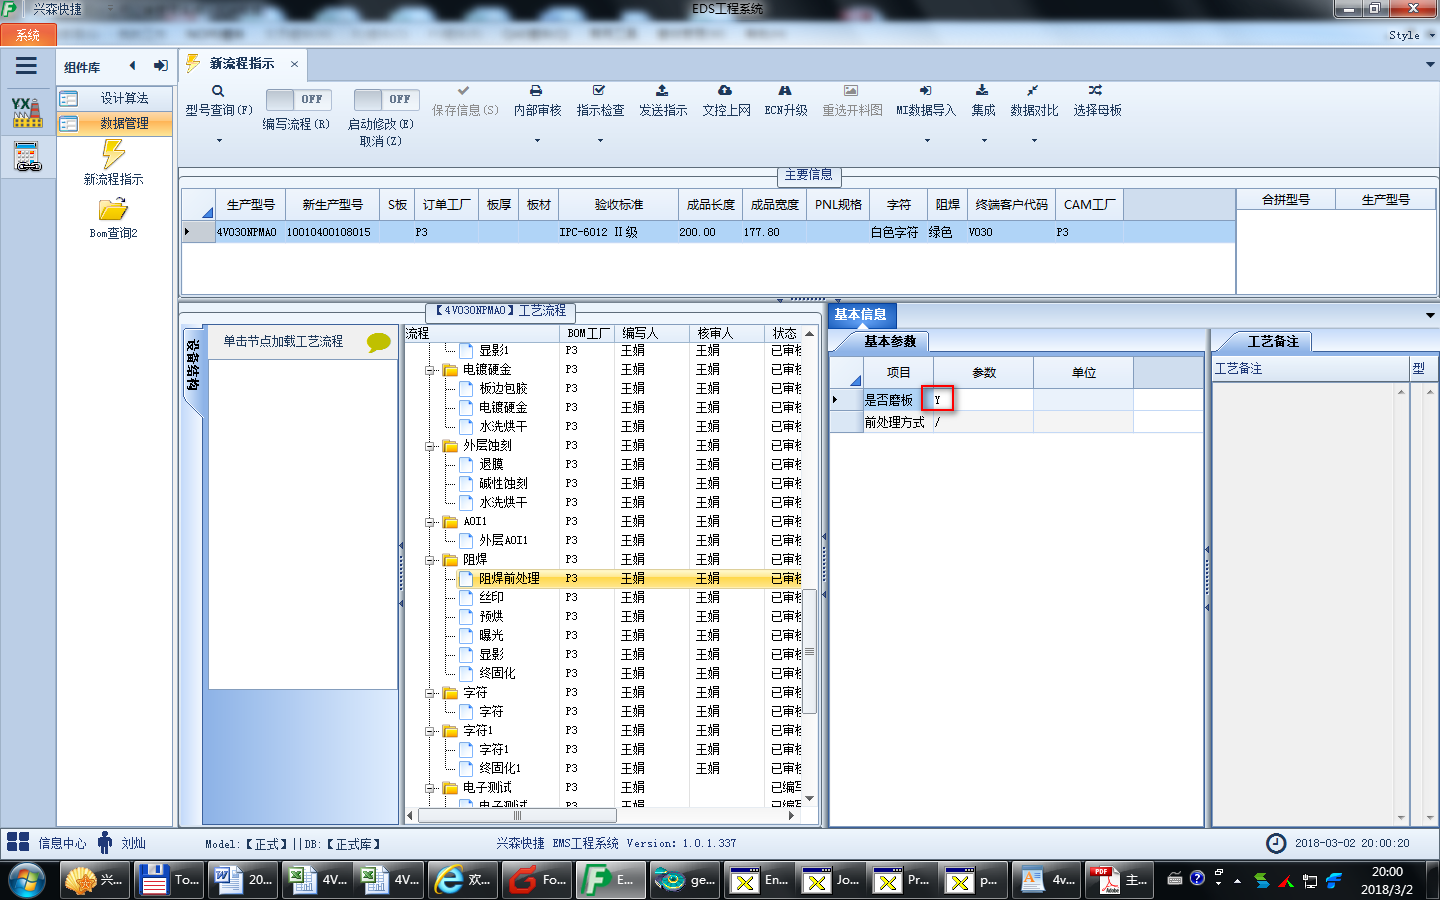This screenshot has width=1440, height=900.
Task: Click the ECN升级 icon
Action: [785, 90]
